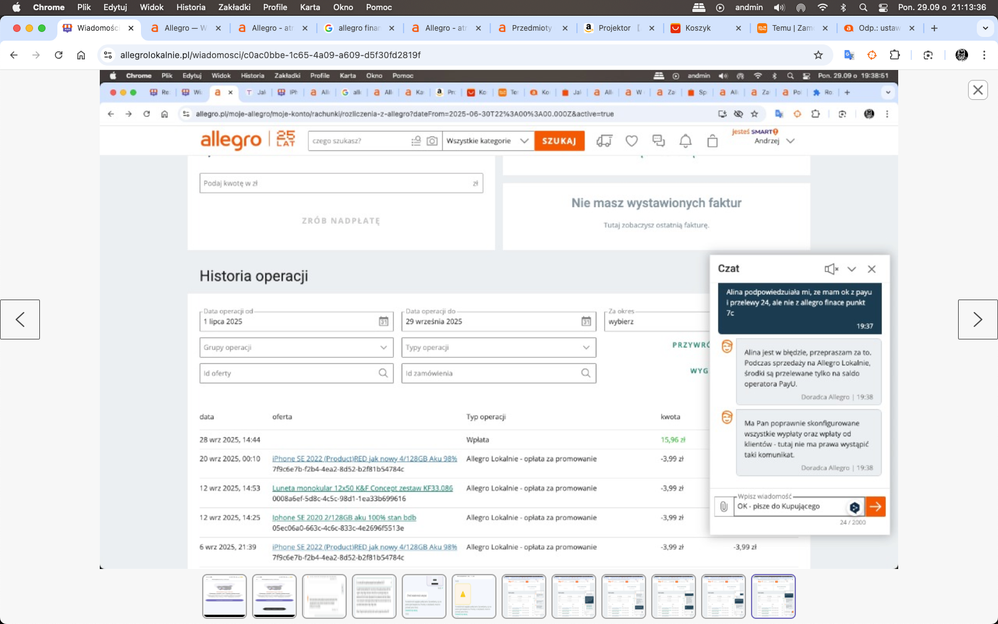Go back to the previous page in Chrome
Image resolution: width=998 pixels, height=624 pixels.
coord(14,55)
